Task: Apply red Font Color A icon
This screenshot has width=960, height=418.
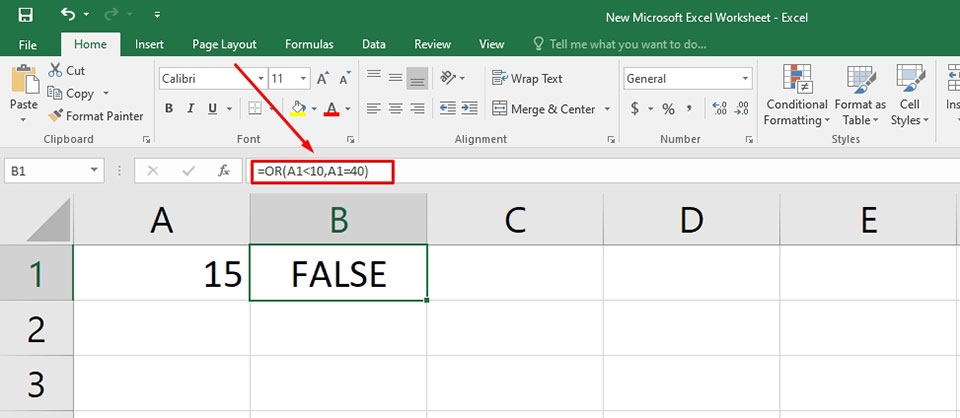Action: [332, 109]
